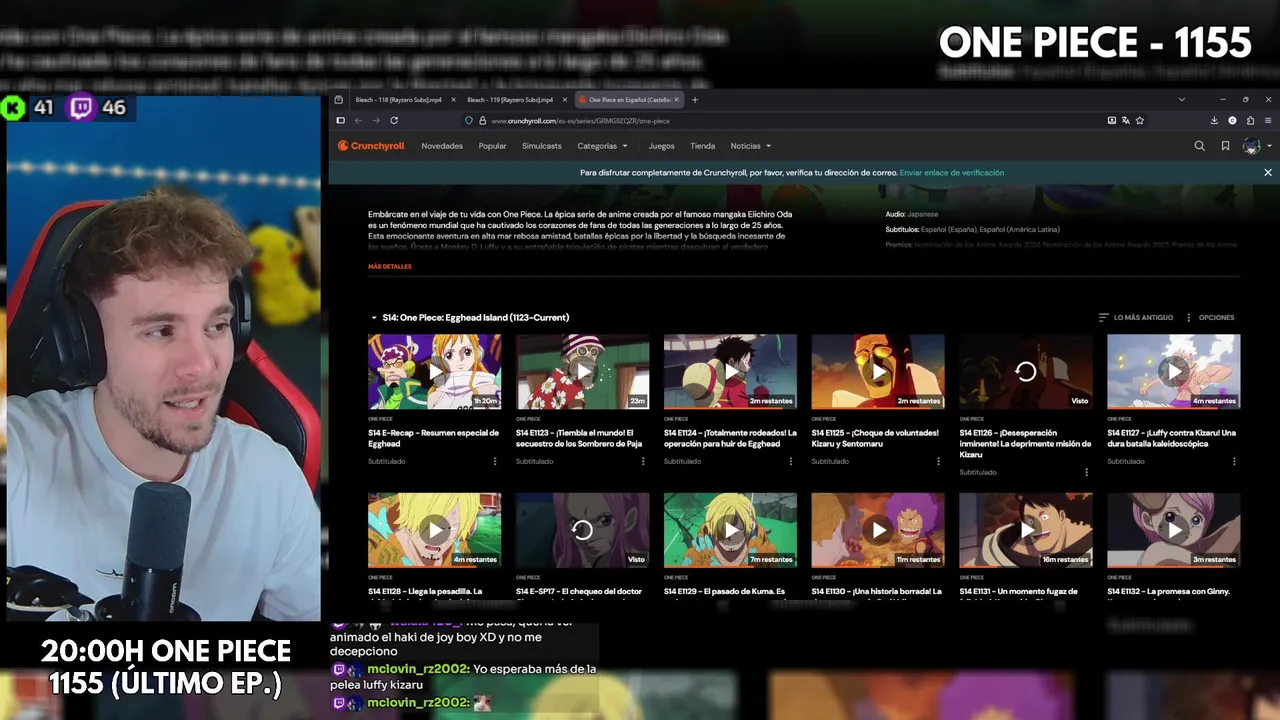1280x720 pixels.
Task: Play episode E1123 thumbnail
Action: tap(582, 372)
